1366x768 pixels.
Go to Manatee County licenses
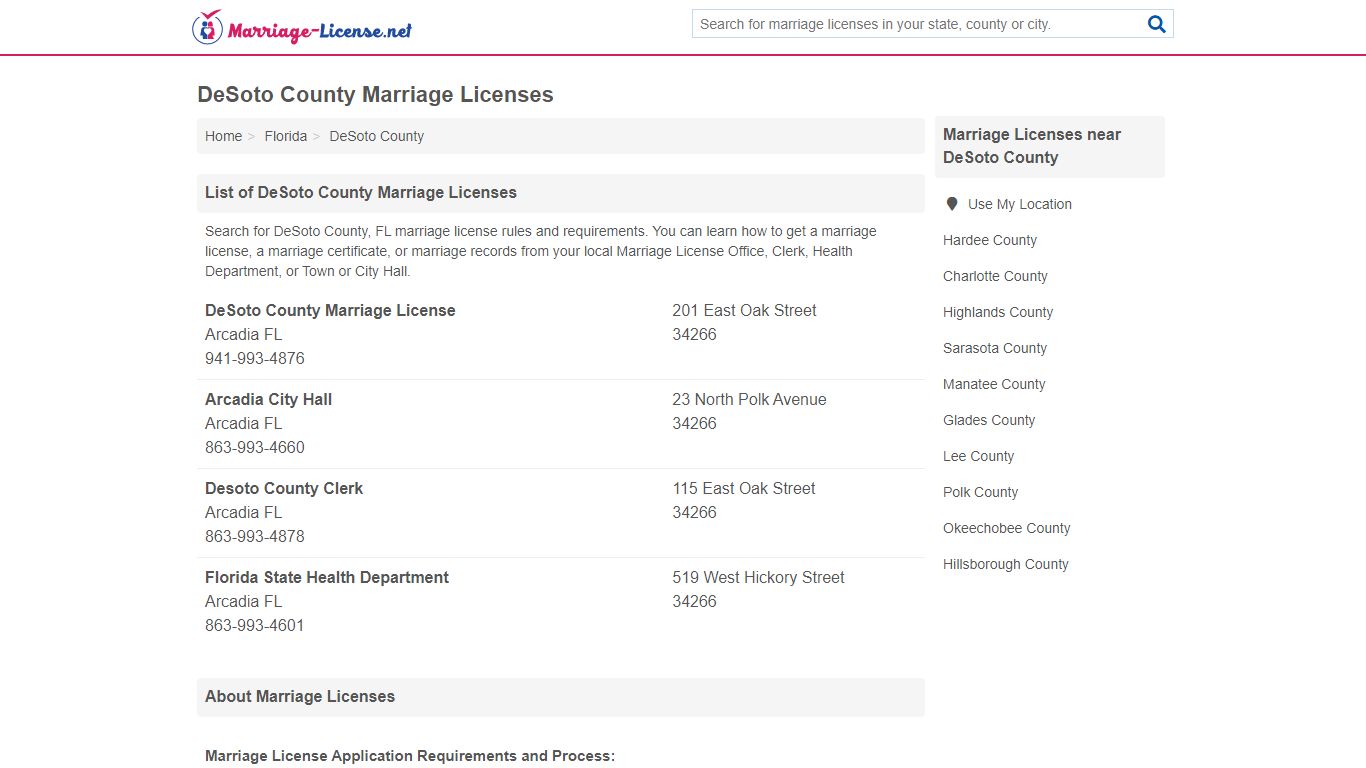[x=994, y=384]
